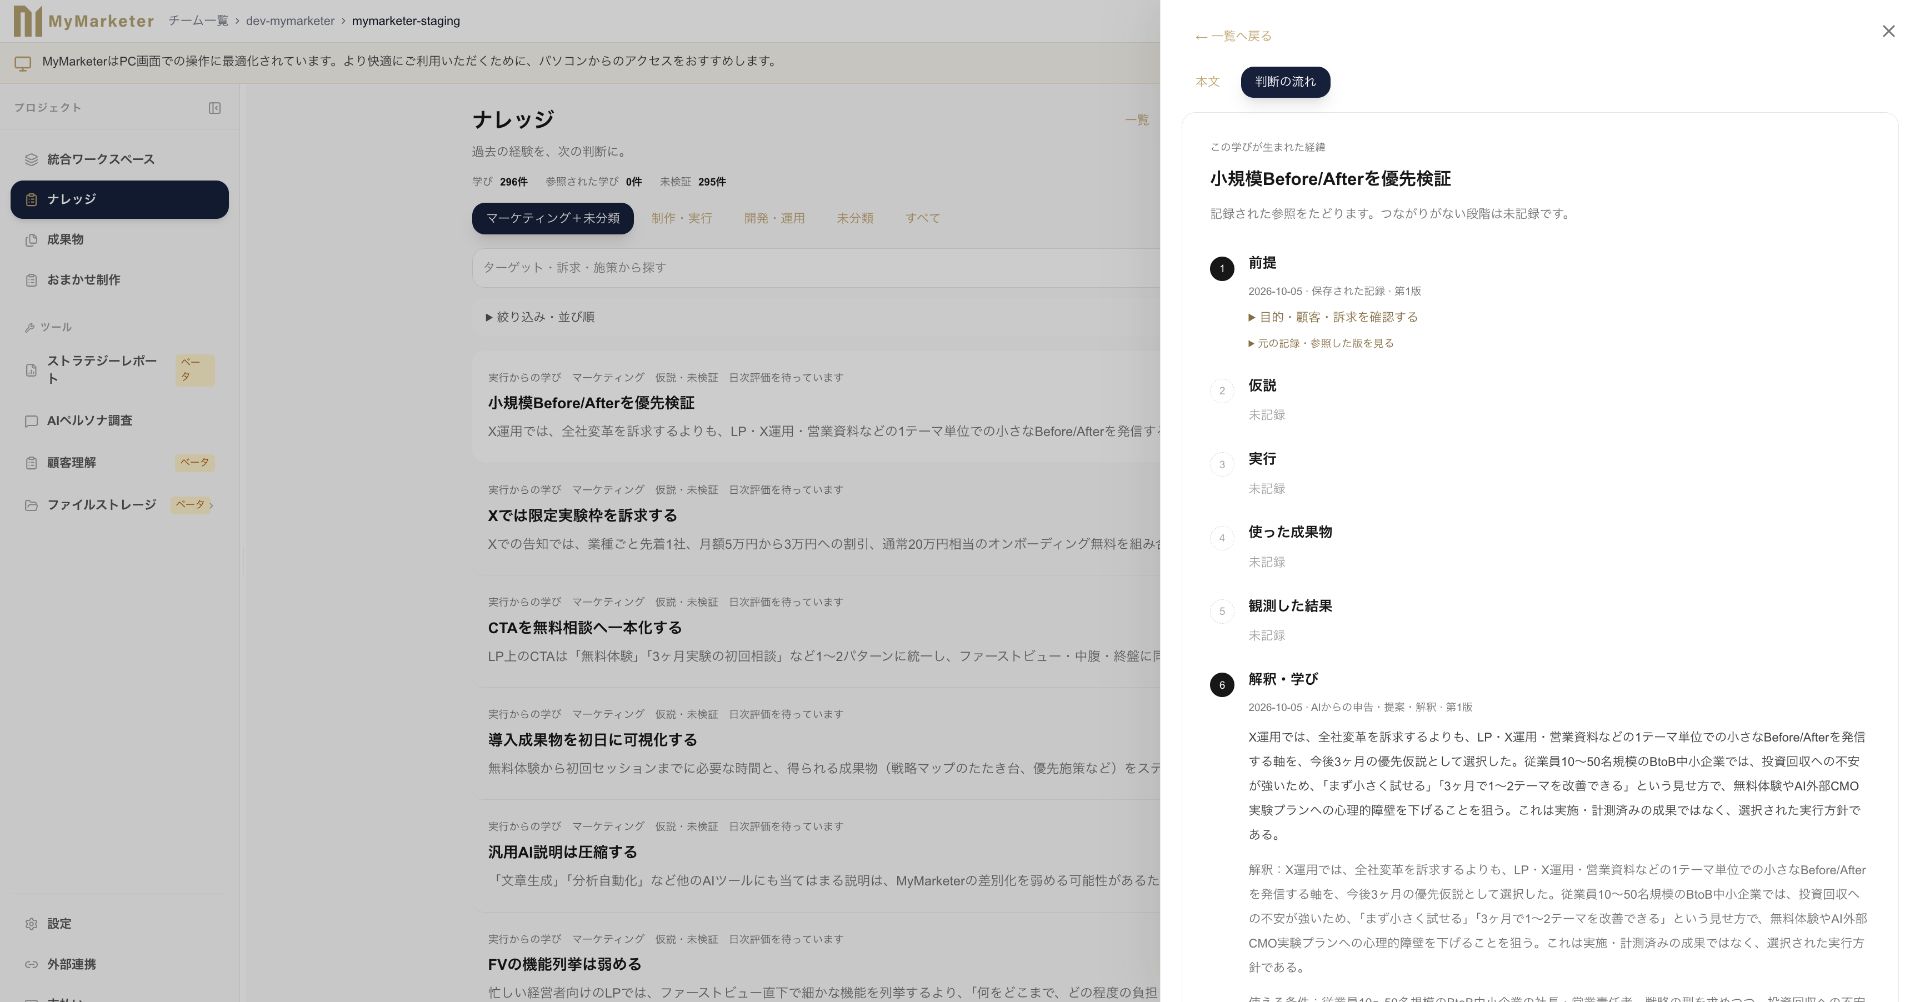Select the すべて filter tab

coord(923,218)
